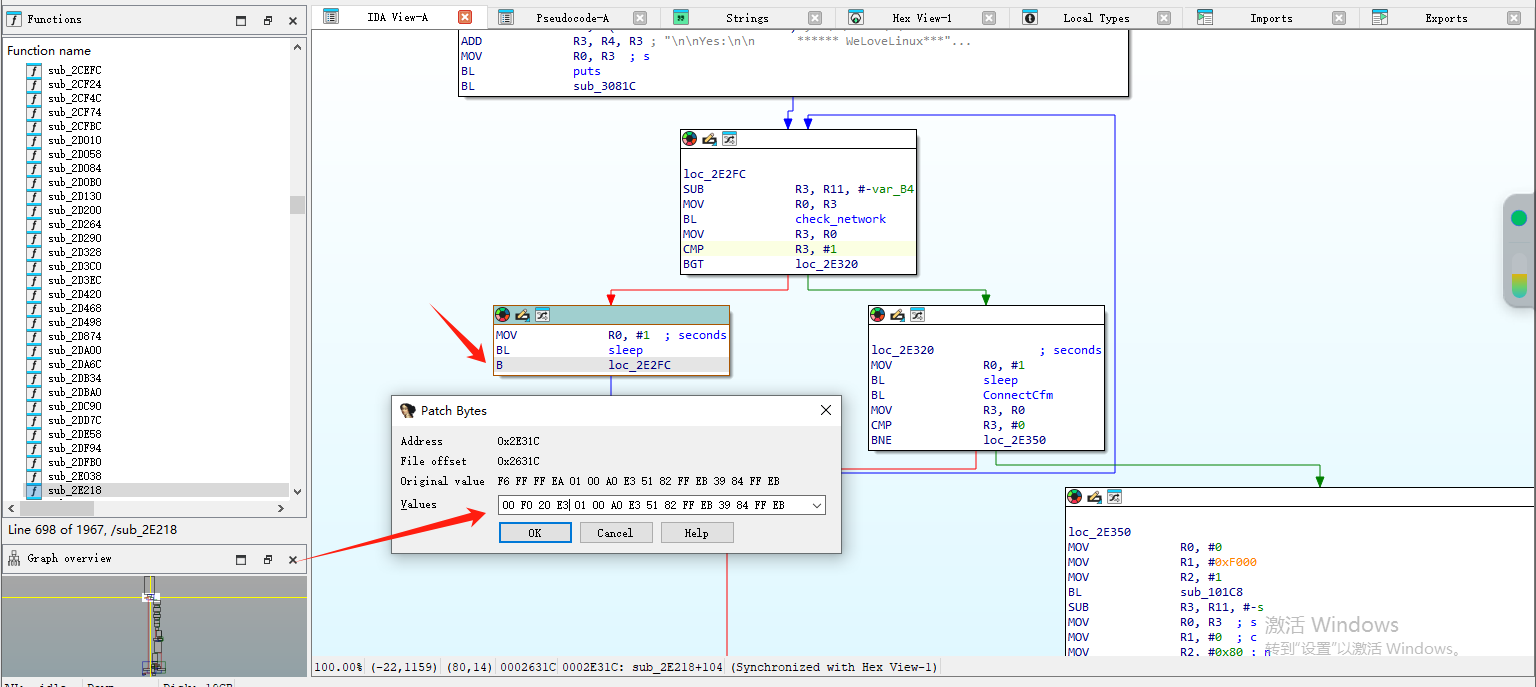Click the Hex View-1 tab icon

[856, 18]
